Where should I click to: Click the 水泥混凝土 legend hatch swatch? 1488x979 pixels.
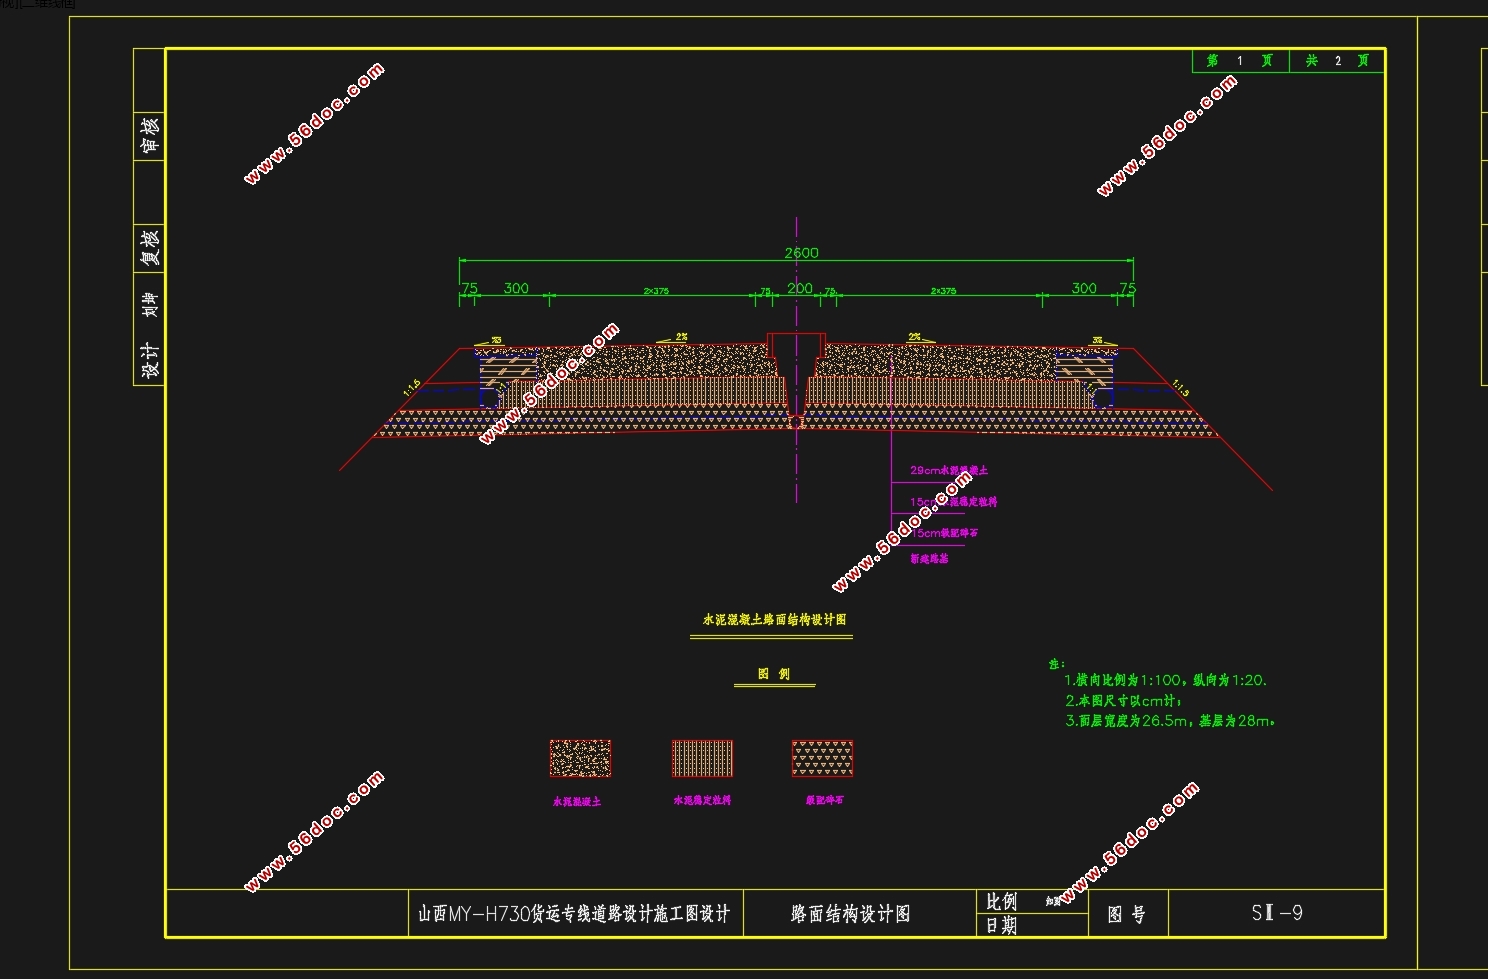pos(580,758)
